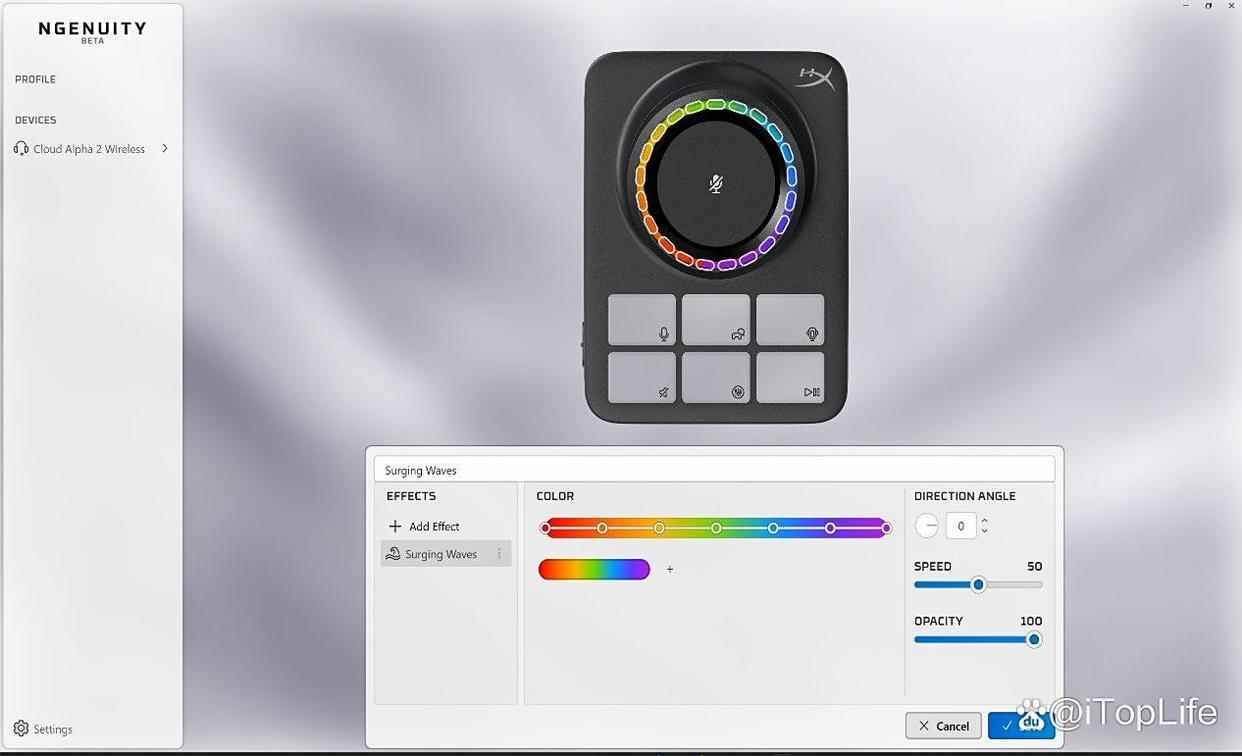Click the microphone key on the device
This screenshot has height=756, width=1242.
(x=642, y=320)
